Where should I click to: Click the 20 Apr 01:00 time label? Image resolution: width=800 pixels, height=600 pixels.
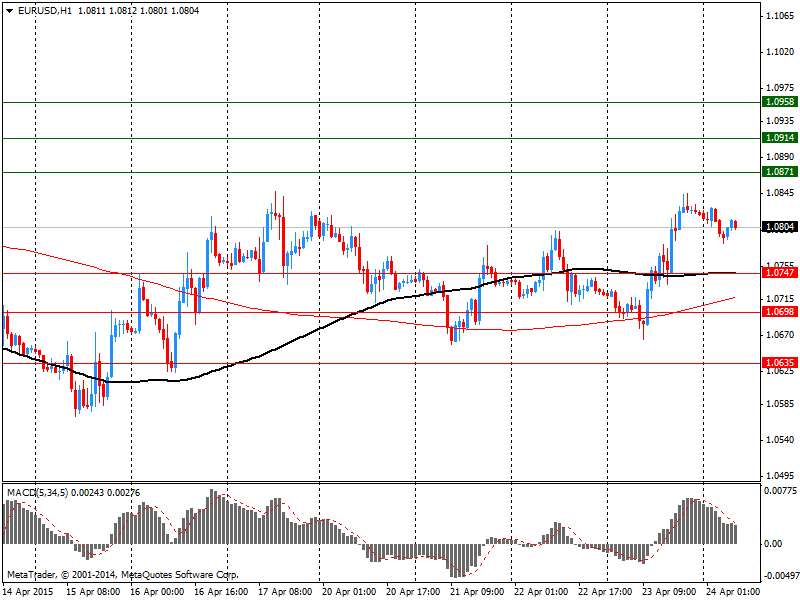[349, 592]
